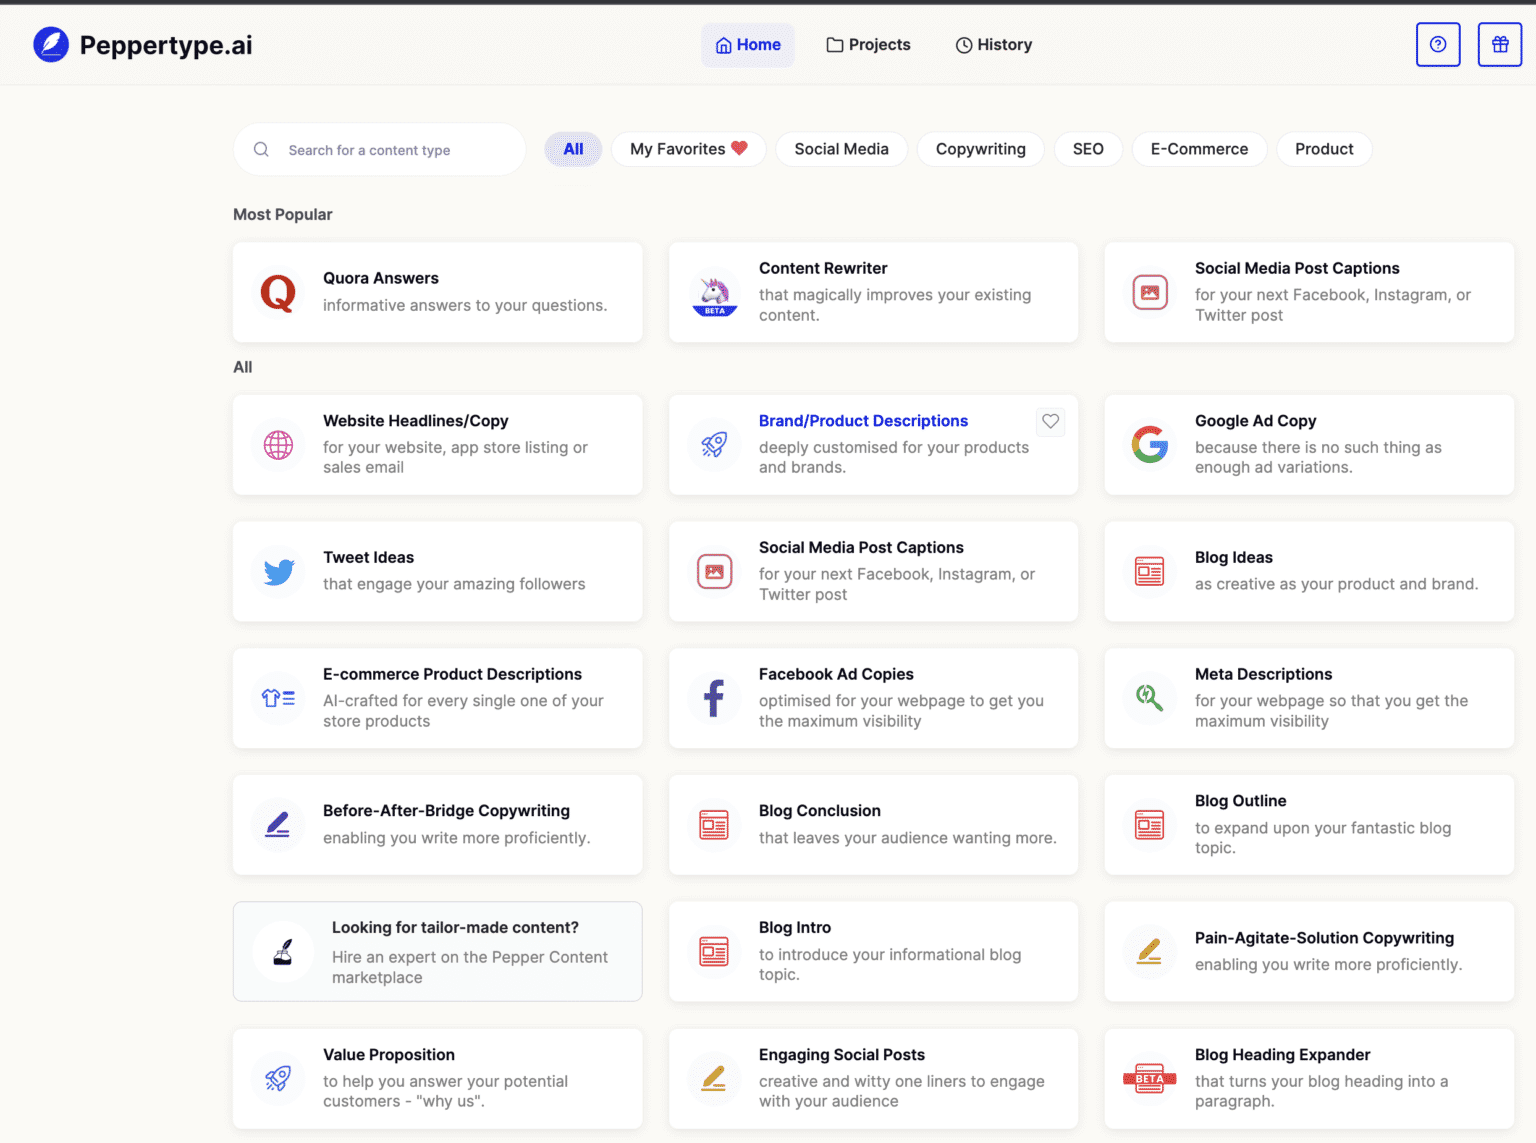Viewport: 1536px width, 1143px height.
Task: Open the Meta Descriptions title
Action: 1263,674
